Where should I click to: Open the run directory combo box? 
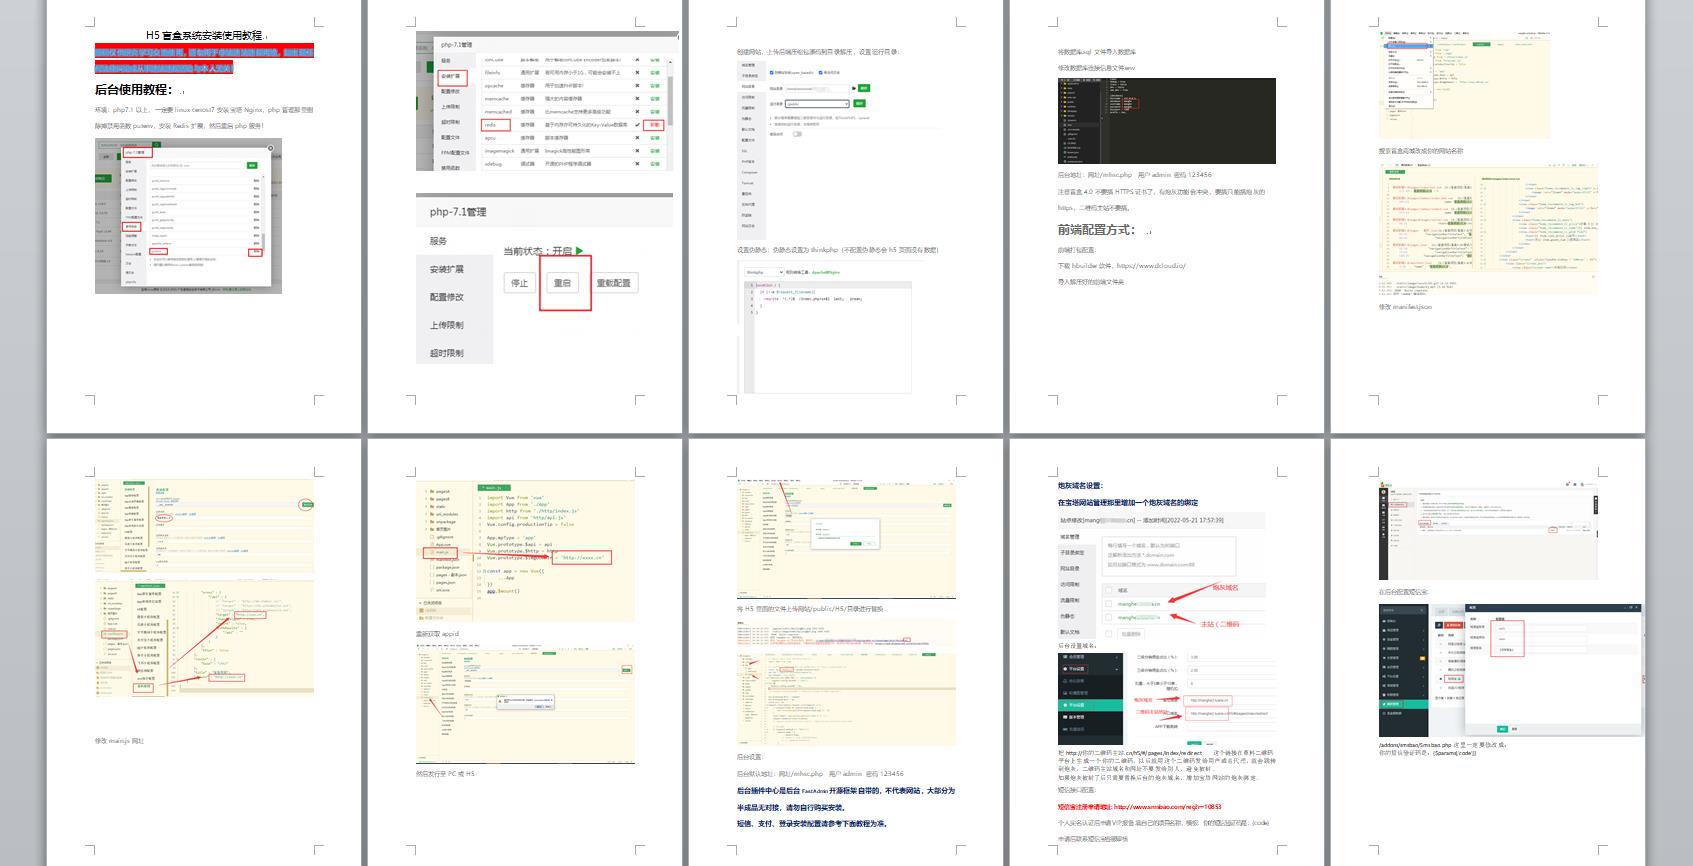(816, 104)
